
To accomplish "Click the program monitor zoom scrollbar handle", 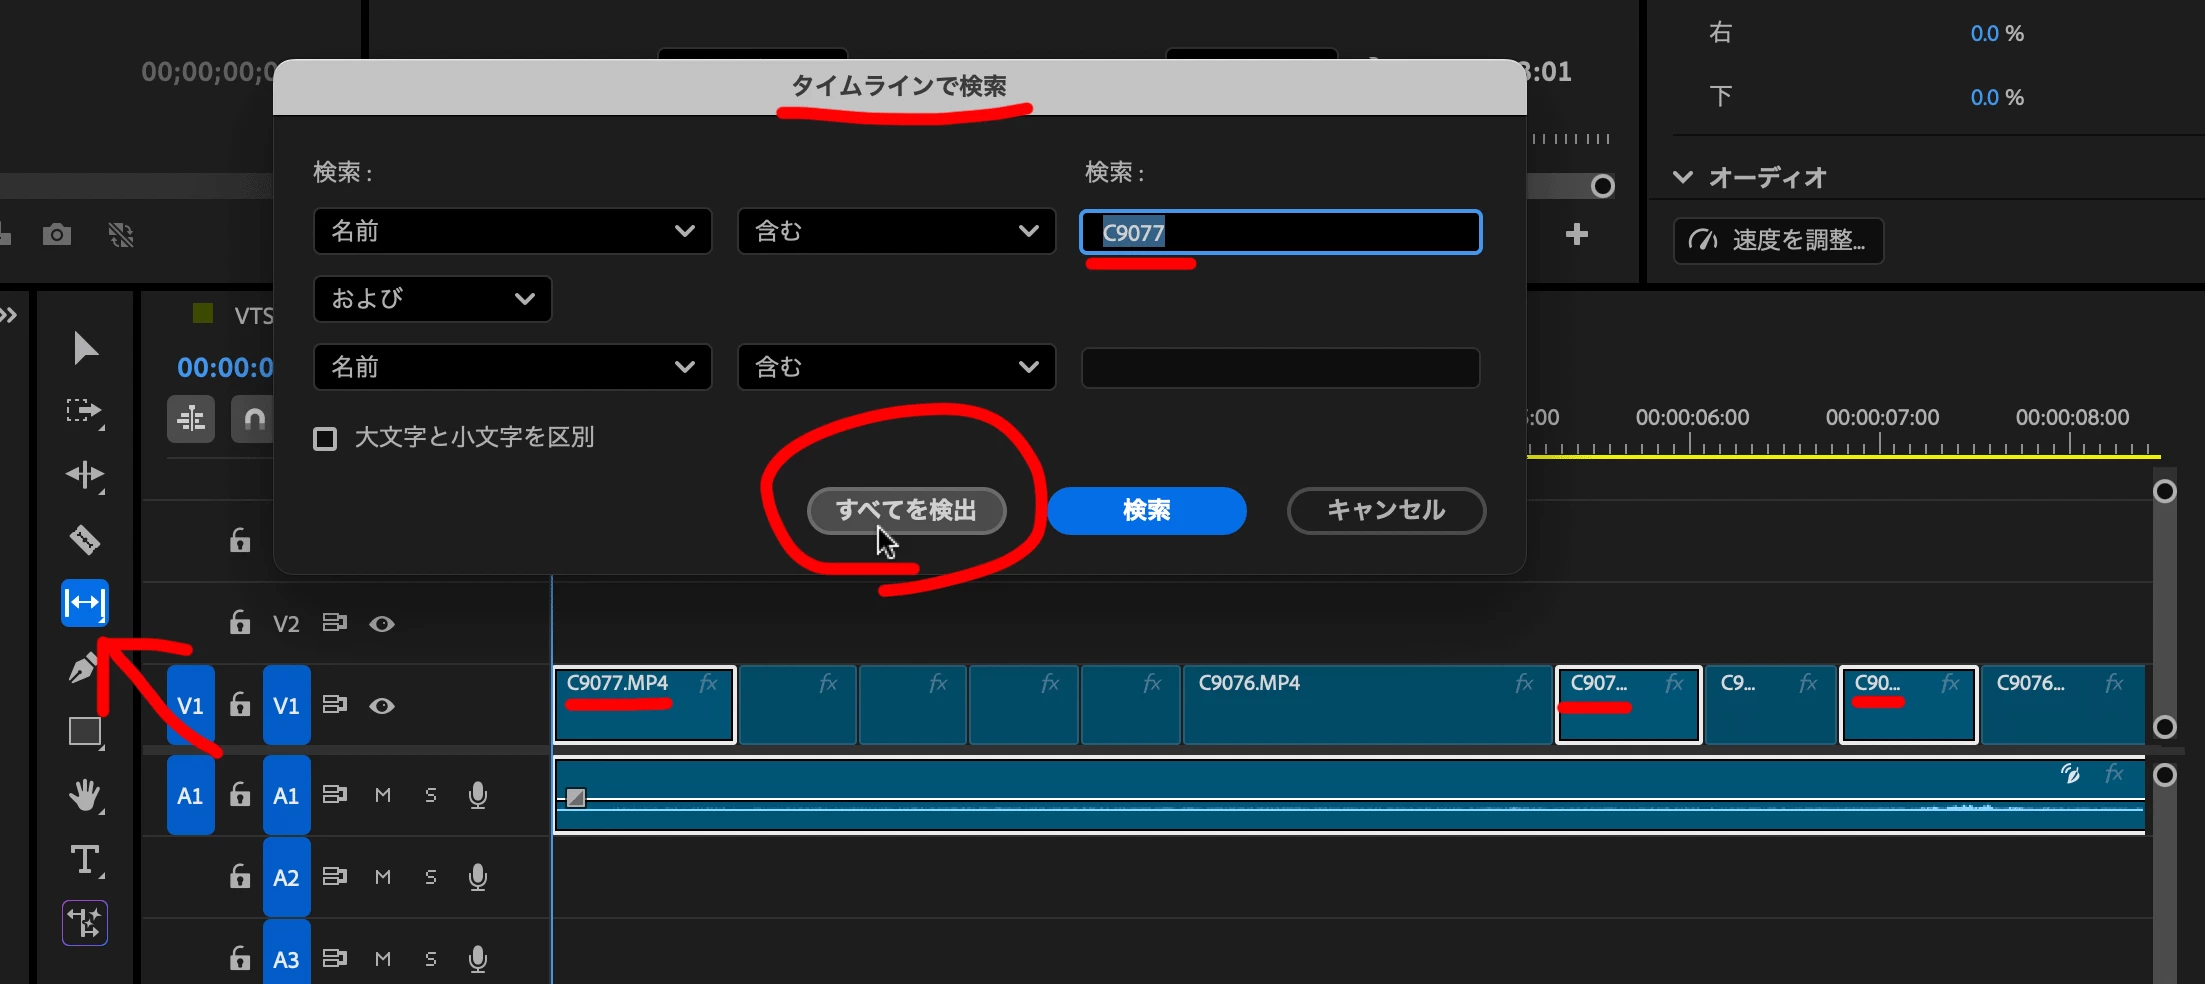I will coord(1603,186).
